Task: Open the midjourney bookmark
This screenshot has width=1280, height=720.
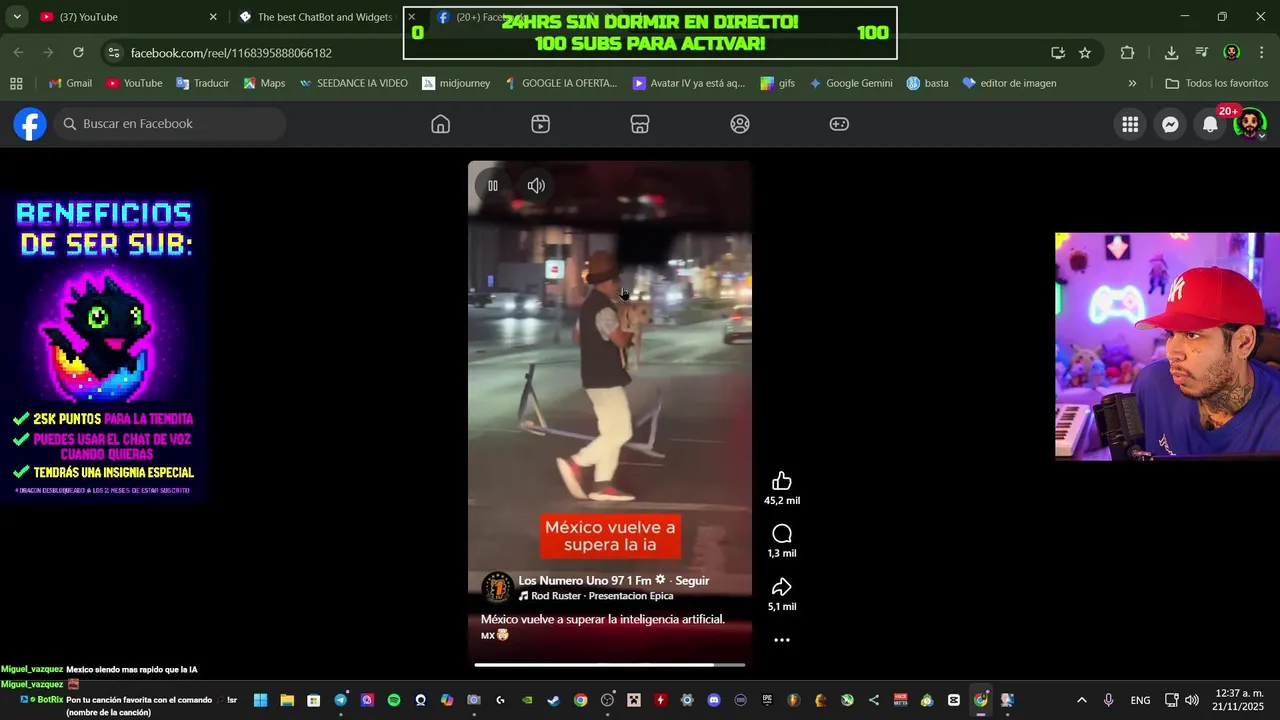Action: pyautogui.click(x=456, y=83)
